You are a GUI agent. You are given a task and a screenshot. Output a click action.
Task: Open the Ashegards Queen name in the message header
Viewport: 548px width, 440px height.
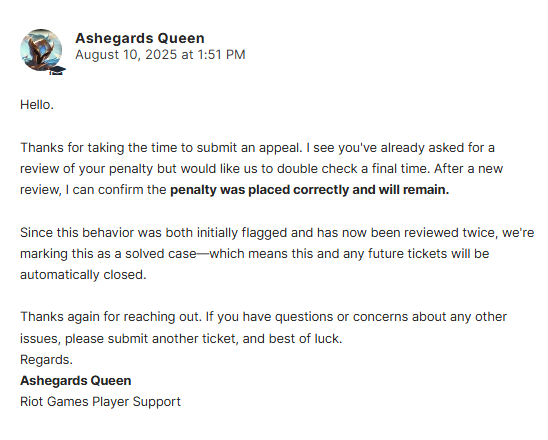point(140,38)
